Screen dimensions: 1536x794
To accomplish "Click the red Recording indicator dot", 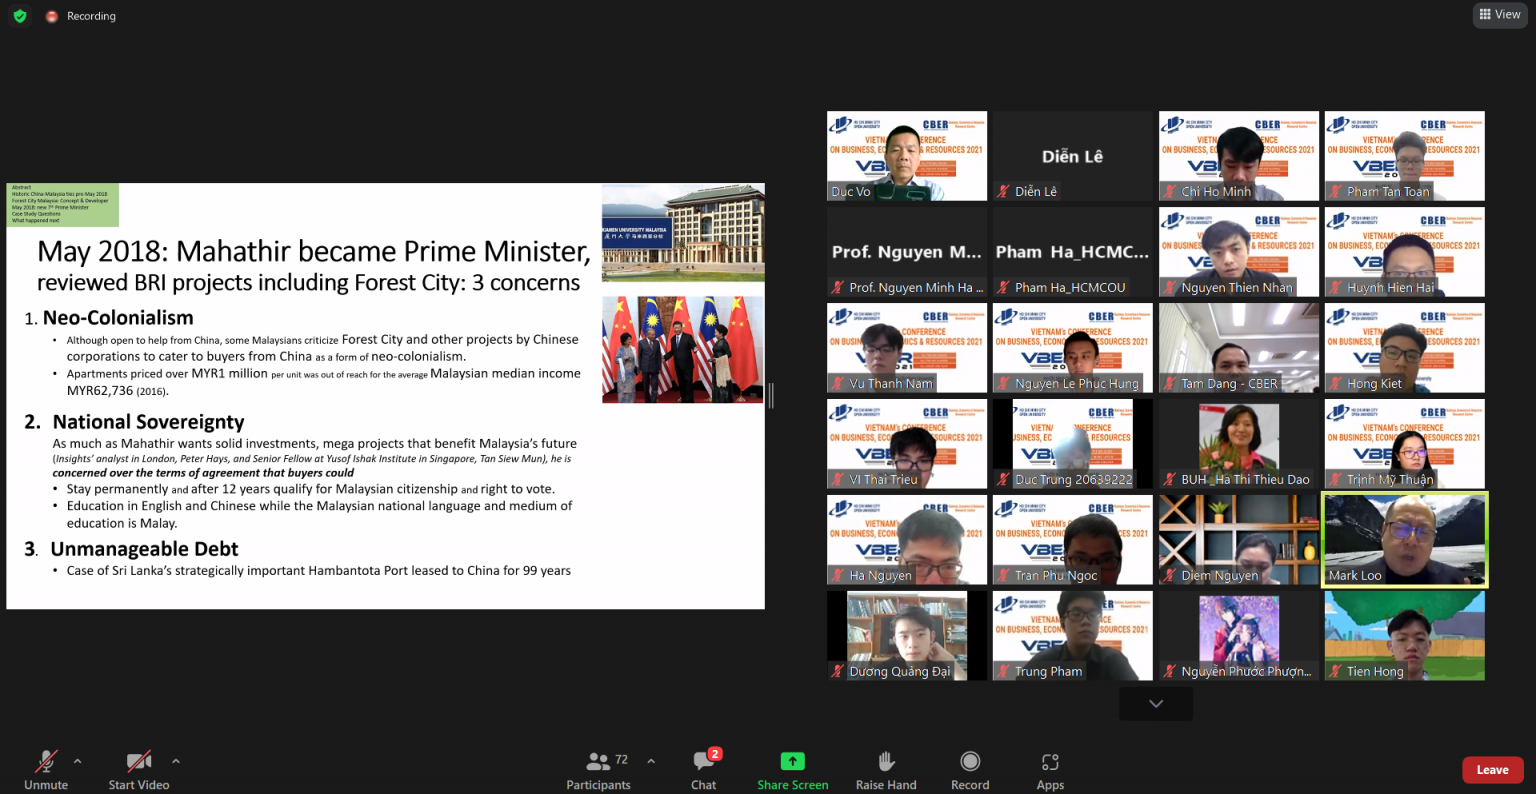I will (52, 17).
